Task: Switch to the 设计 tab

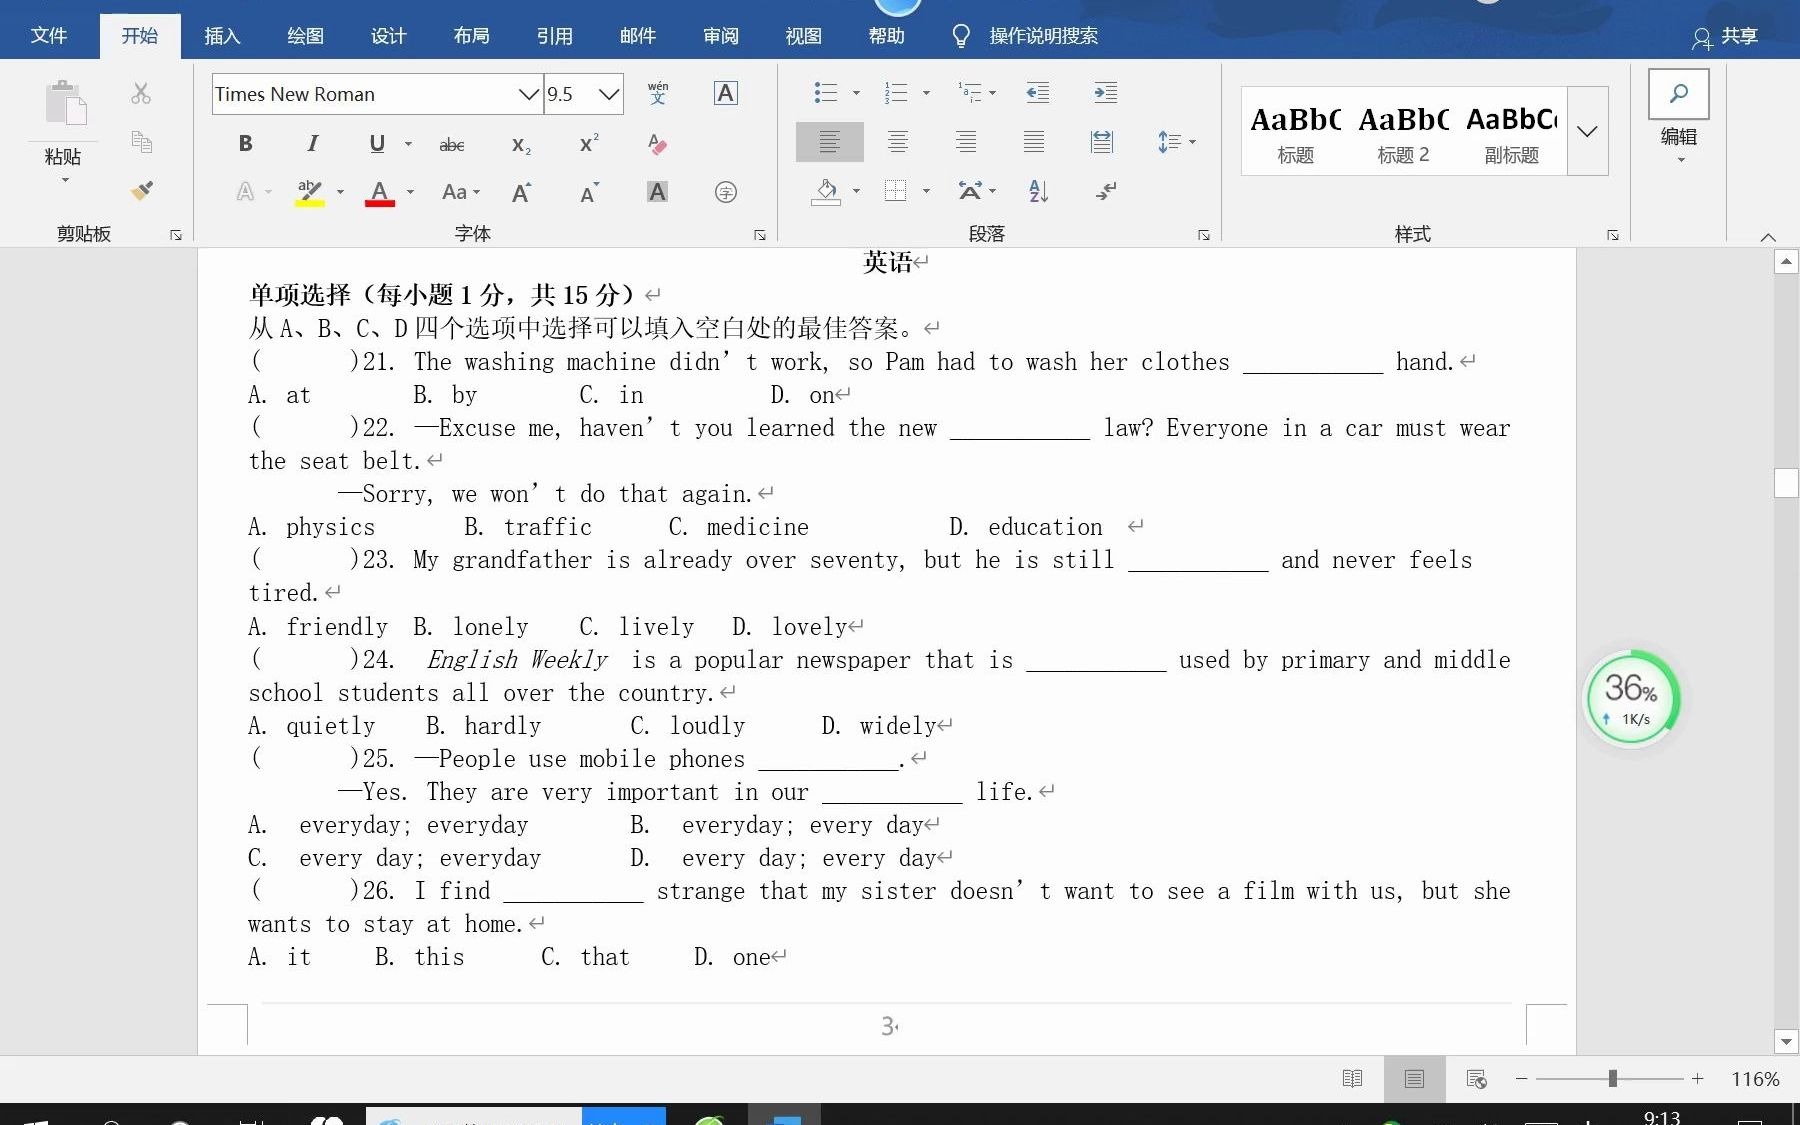Action: (x=388, y=36)
